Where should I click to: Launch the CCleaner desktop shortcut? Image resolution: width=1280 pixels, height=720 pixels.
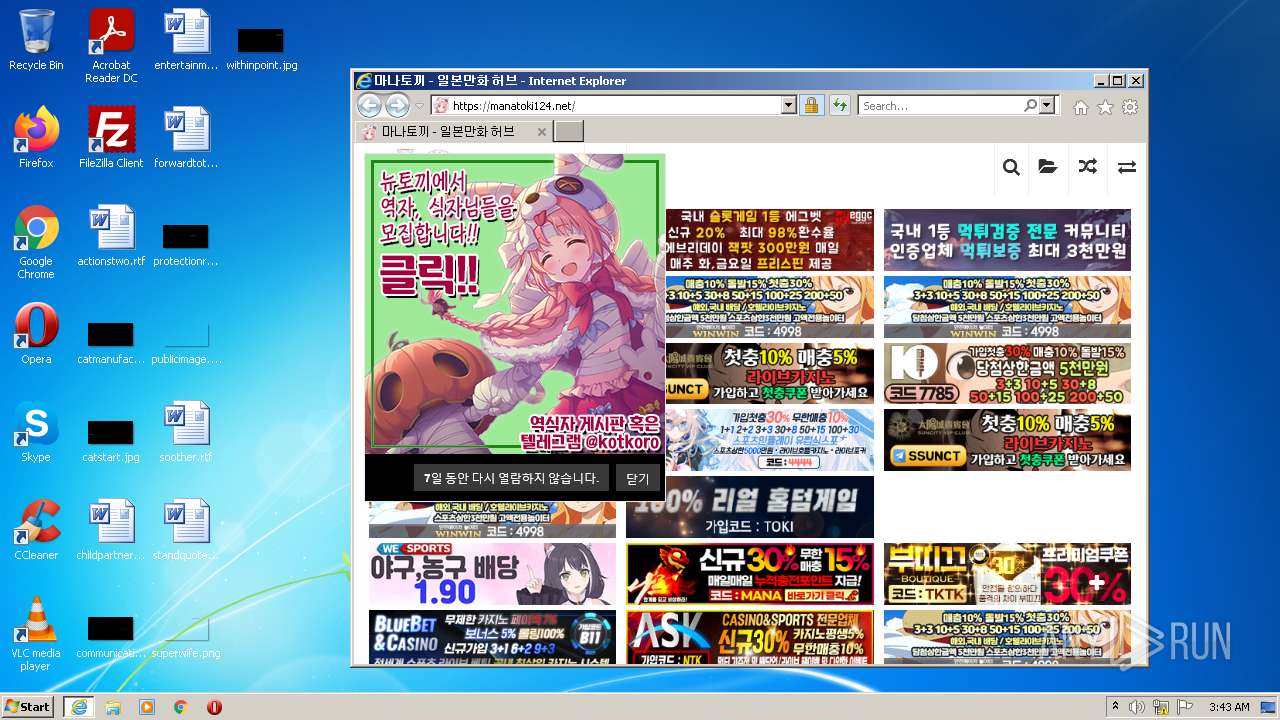click(36, 530)
